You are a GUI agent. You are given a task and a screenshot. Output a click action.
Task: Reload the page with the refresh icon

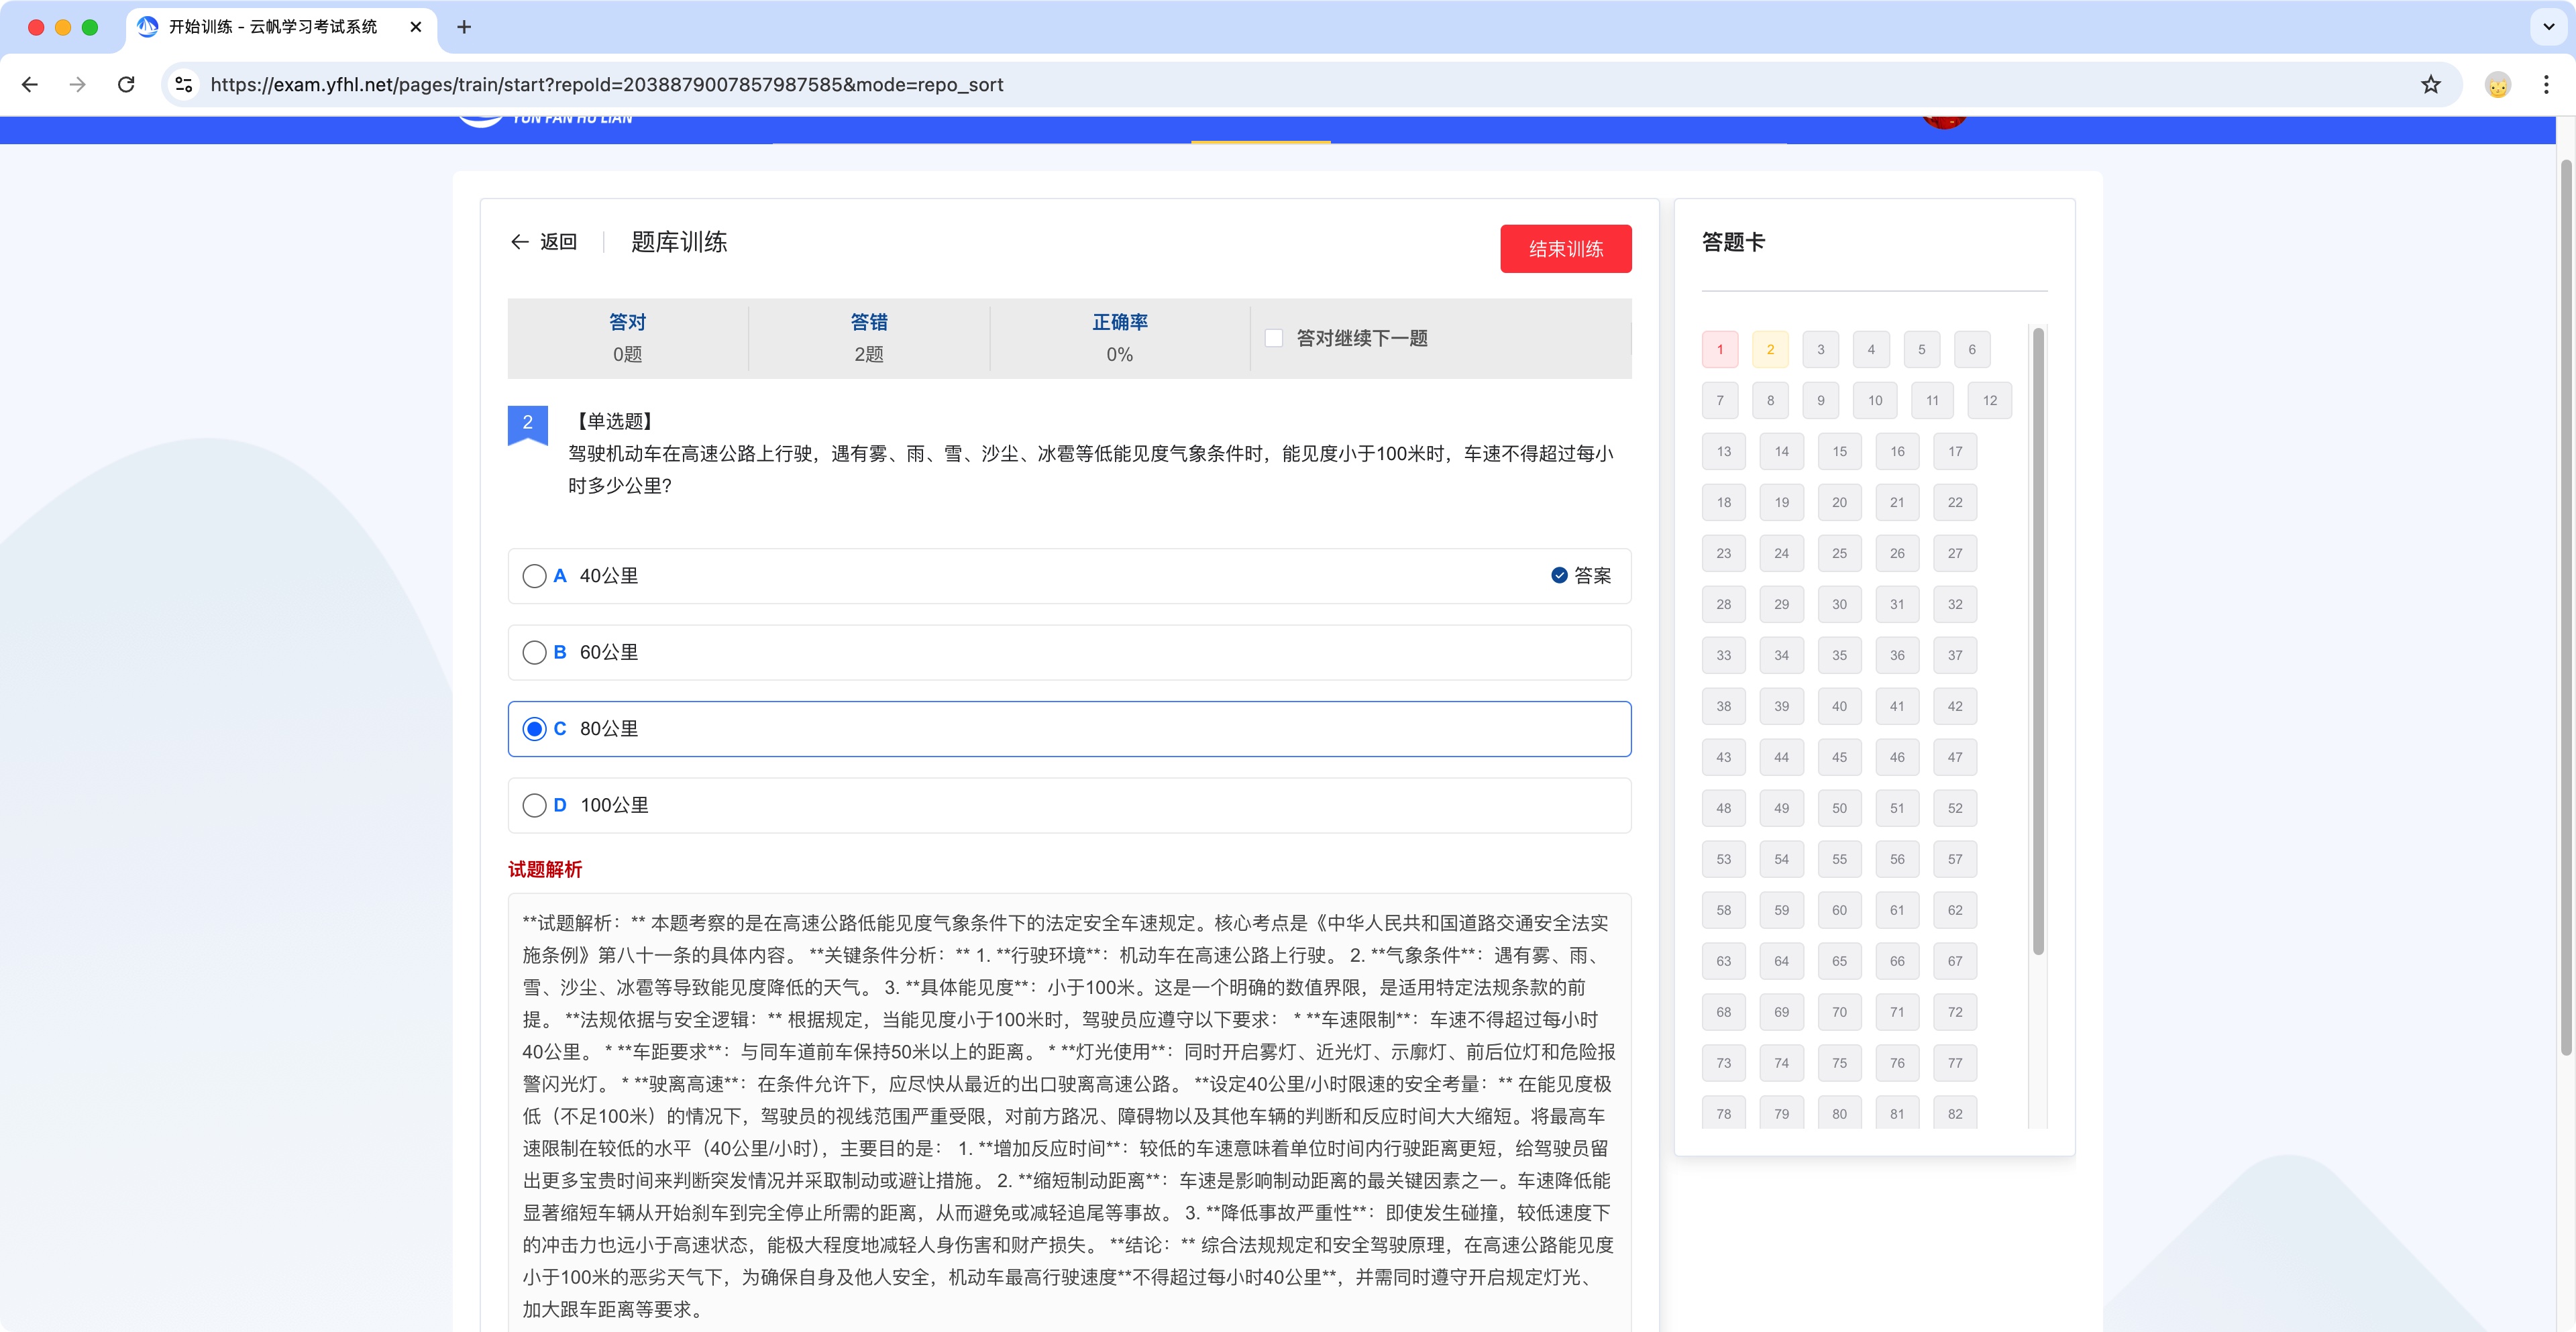pos(126,85)
